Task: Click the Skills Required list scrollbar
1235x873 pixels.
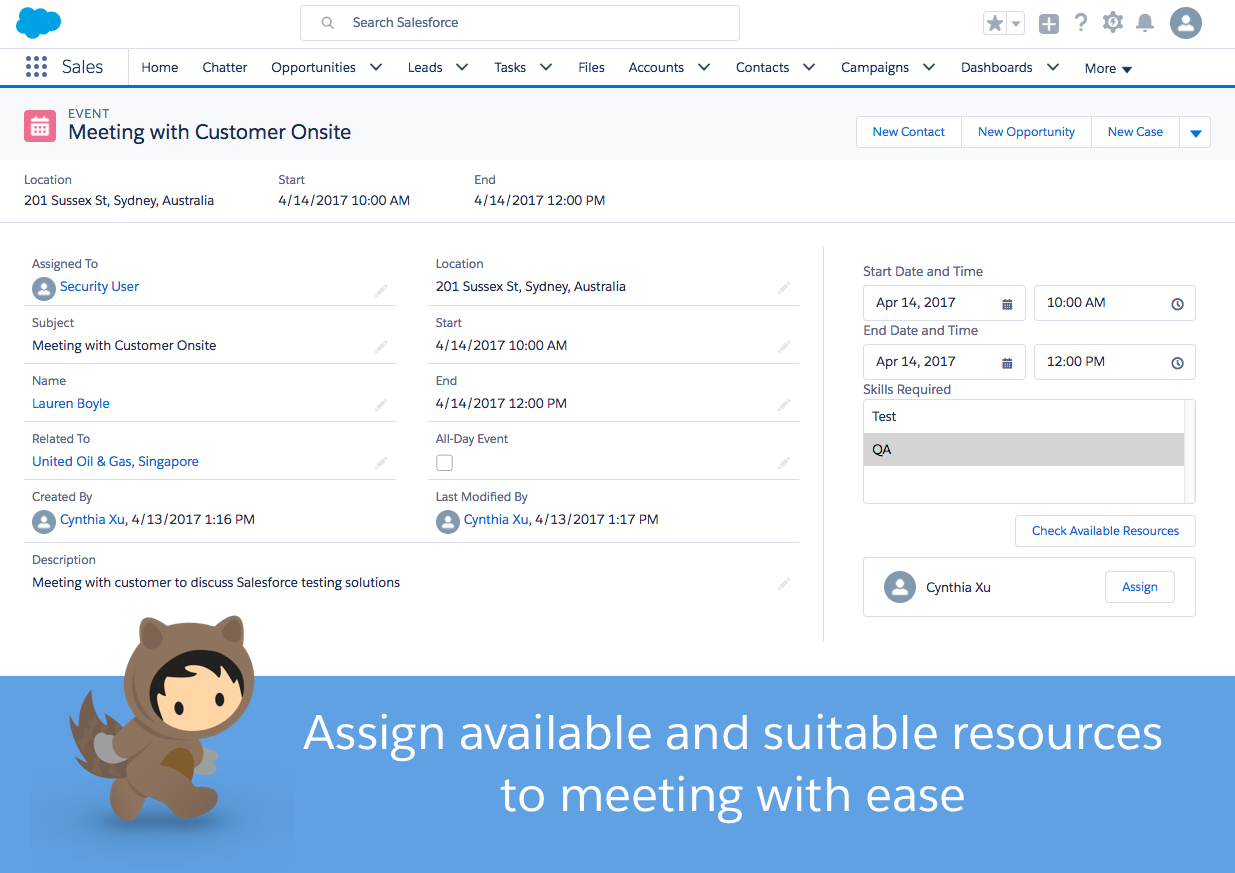Action: (1190, 451)
